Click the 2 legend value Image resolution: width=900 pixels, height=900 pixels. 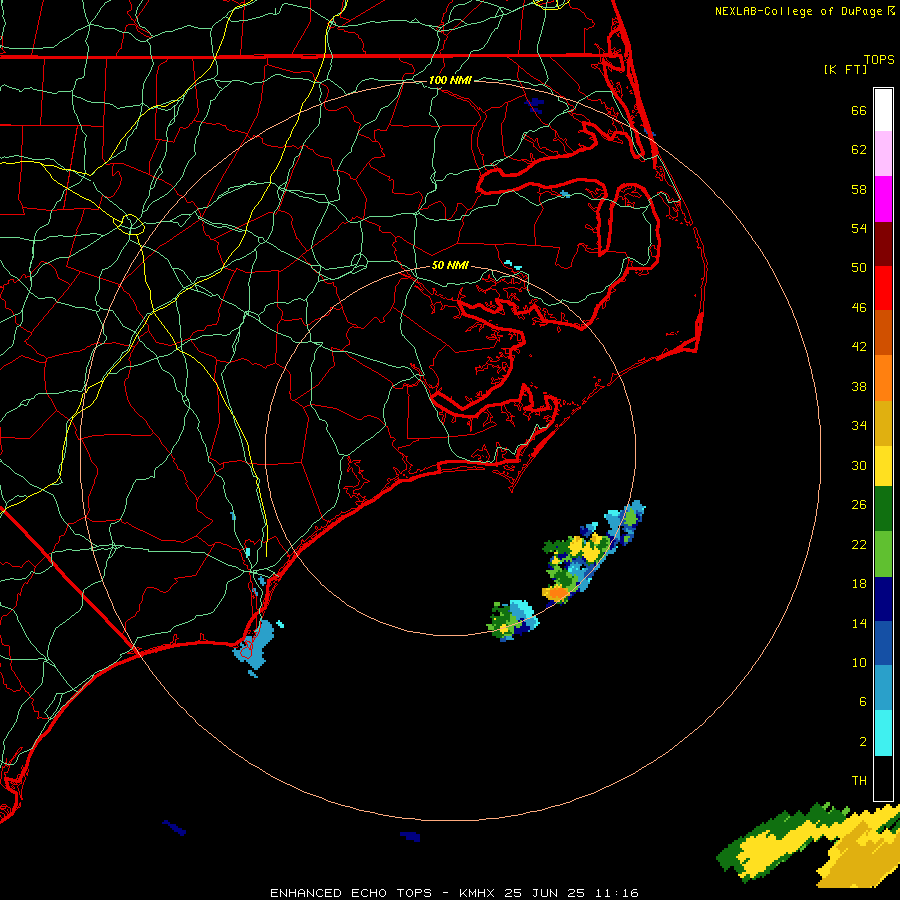pos(863,742)
